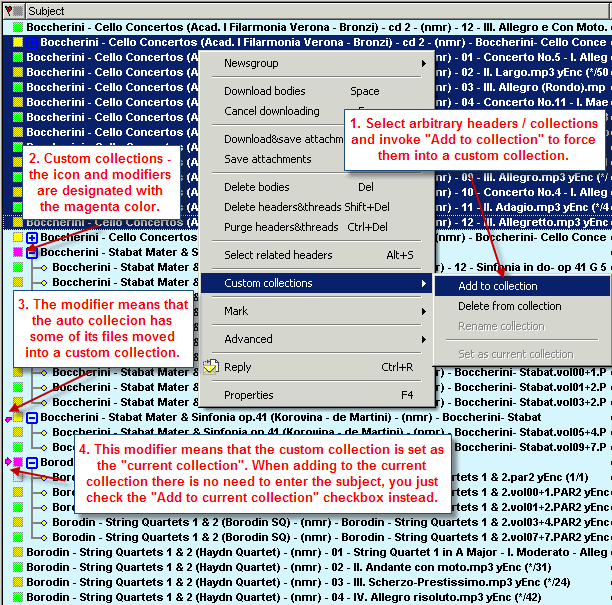Click yellow icon of selected Cello Concertos collection
The image size is (612, 605).
point(17,43)
